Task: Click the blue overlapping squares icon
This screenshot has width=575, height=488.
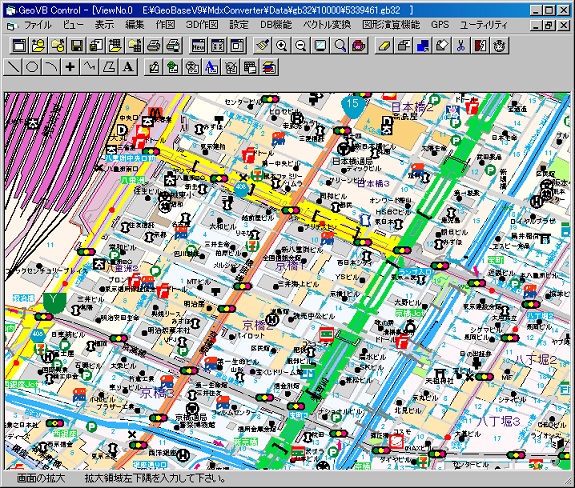Action: click(423, 46)
